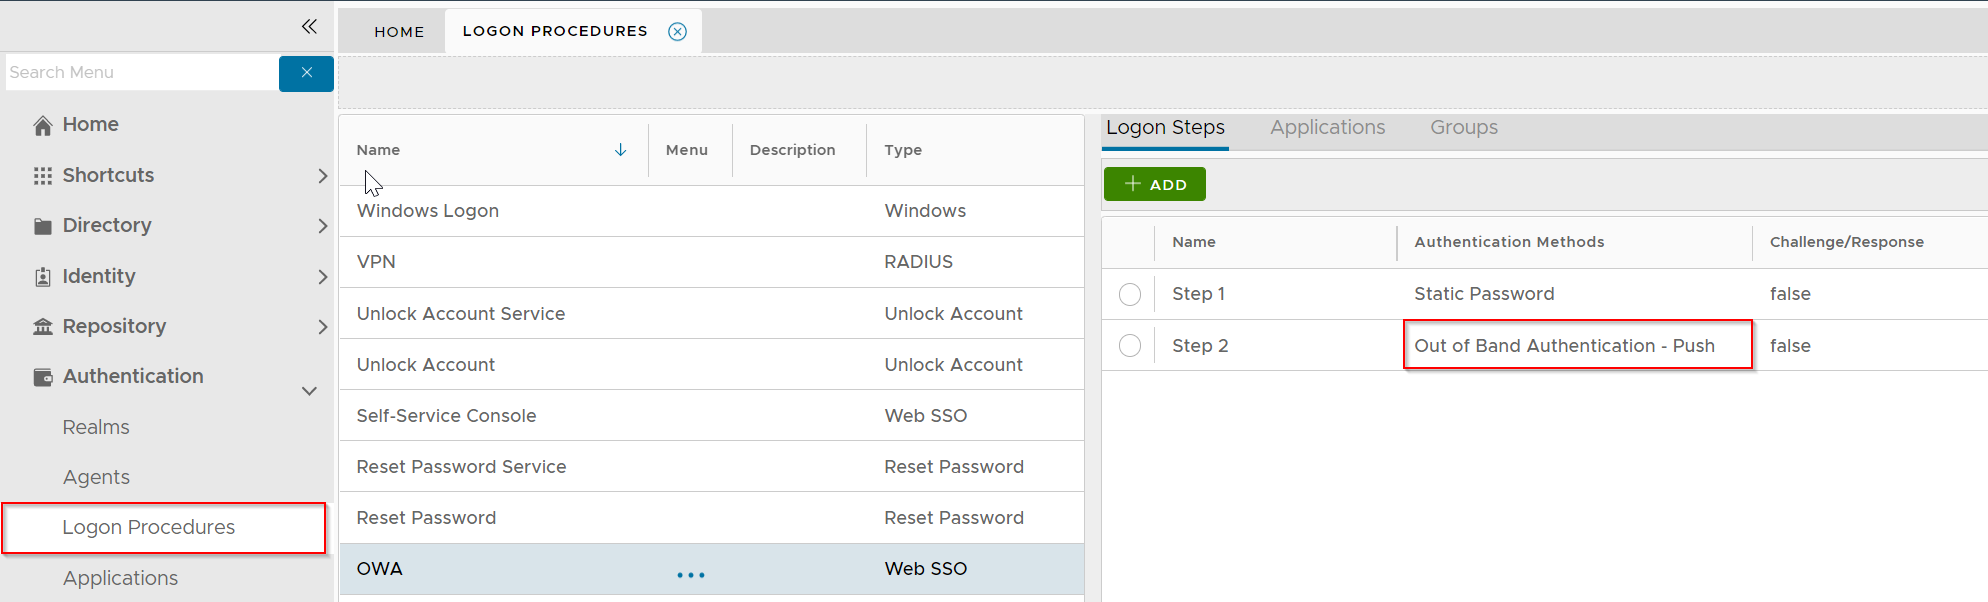1988x602 pixels.
Task: Clear the menu search with X button
Action: pyautogui.click(x=306, y=73)
